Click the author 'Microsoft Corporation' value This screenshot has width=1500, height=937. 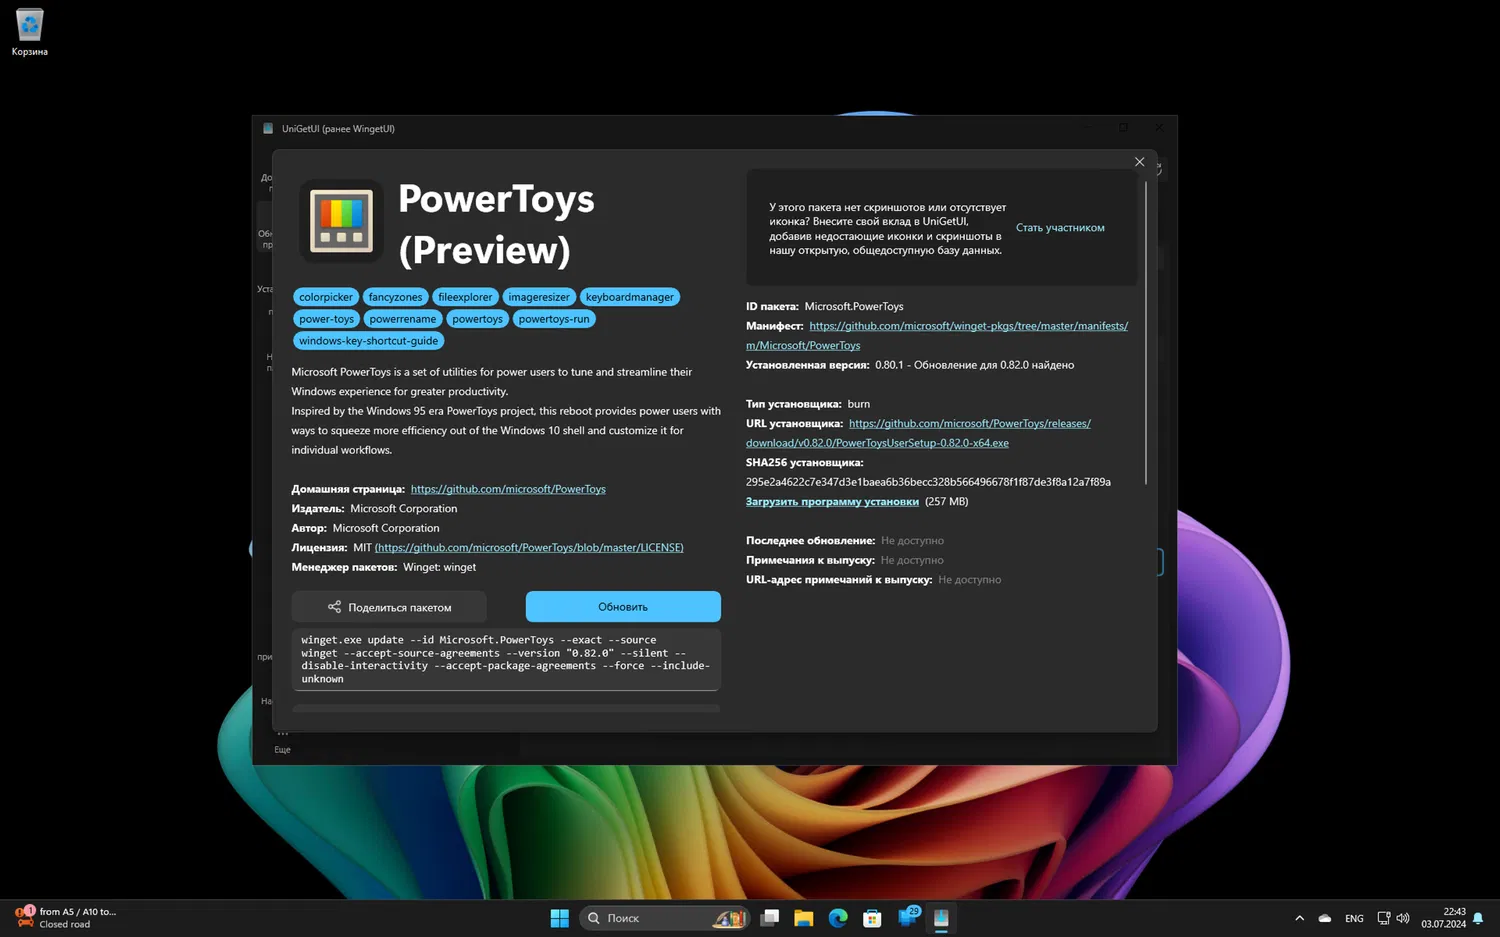386,528
